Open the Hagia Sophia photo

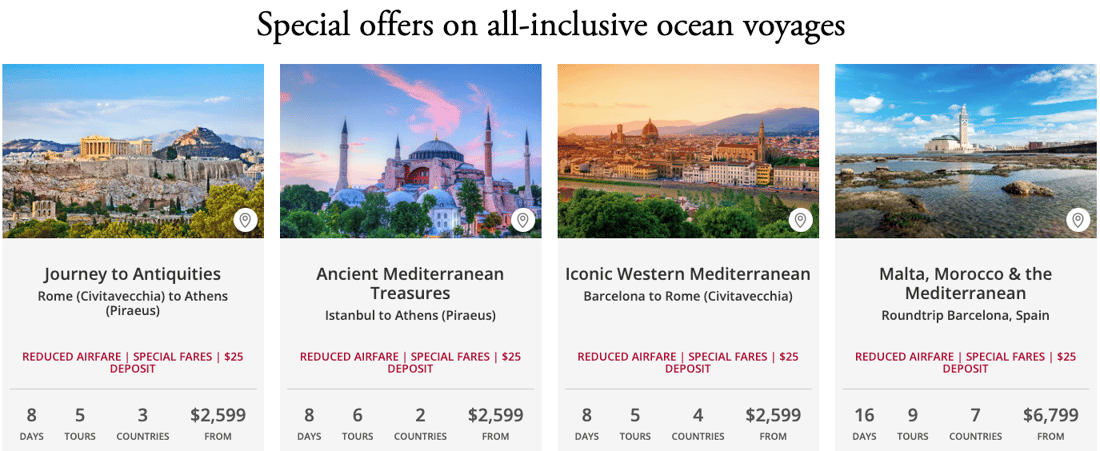coord(410,151)
